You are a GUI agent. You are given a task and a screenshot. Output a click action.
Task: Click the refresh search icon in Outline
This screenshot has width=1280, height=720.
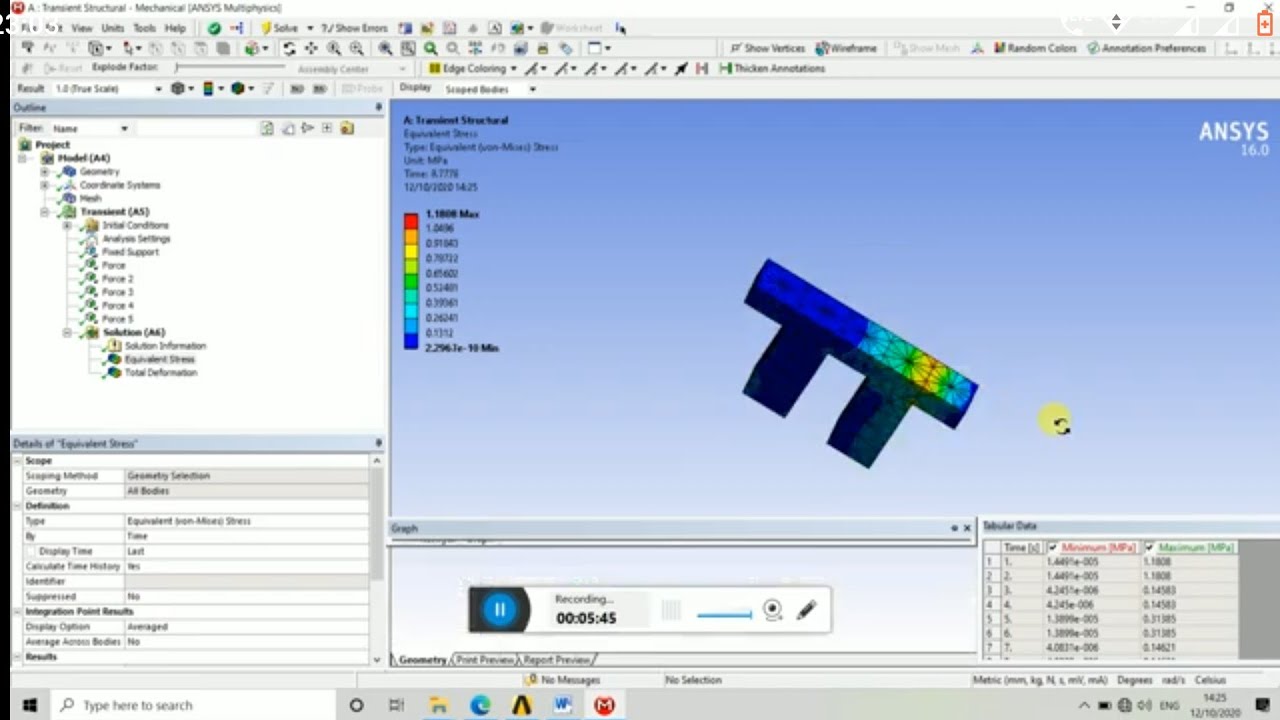coord(267,128)
